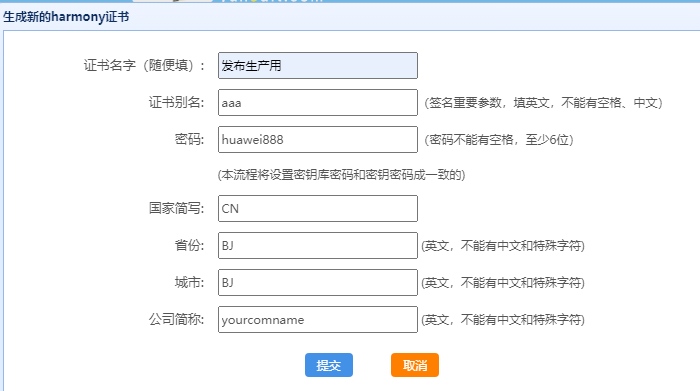Click the 密码 label text

[x=189, y=140]
